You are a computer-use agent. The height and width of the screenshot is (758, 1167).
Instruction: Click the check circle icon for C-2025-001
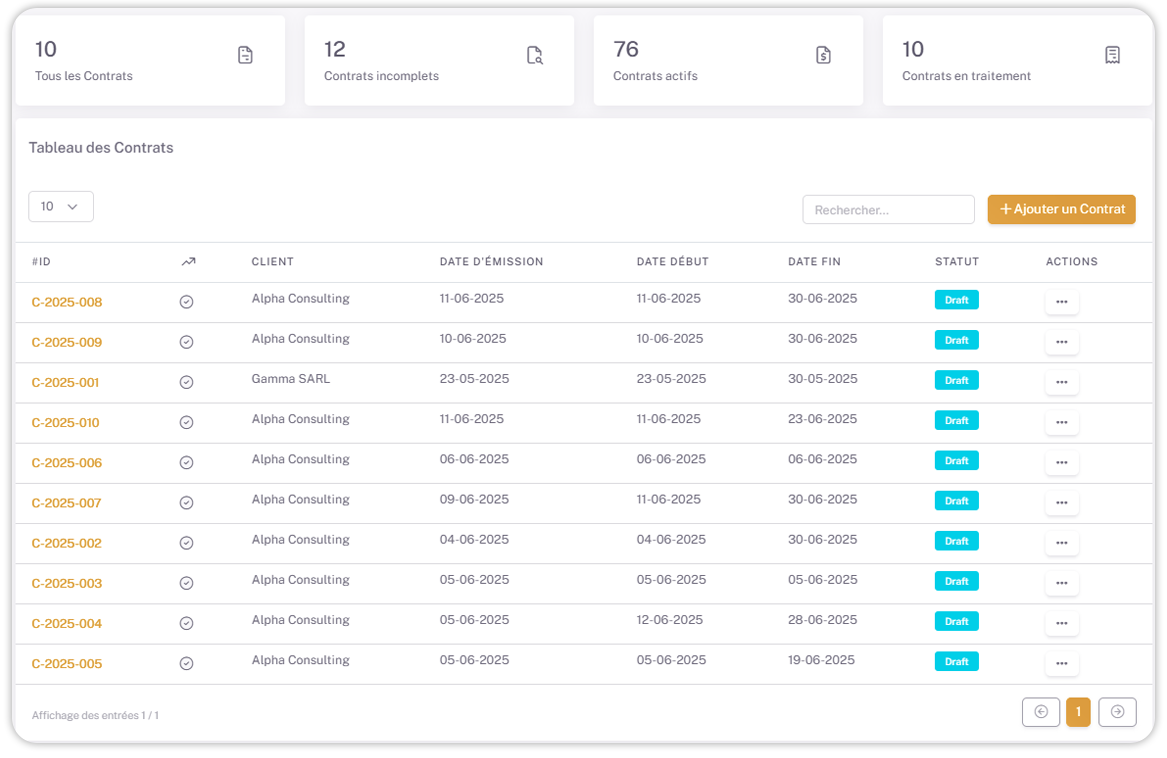186,382
